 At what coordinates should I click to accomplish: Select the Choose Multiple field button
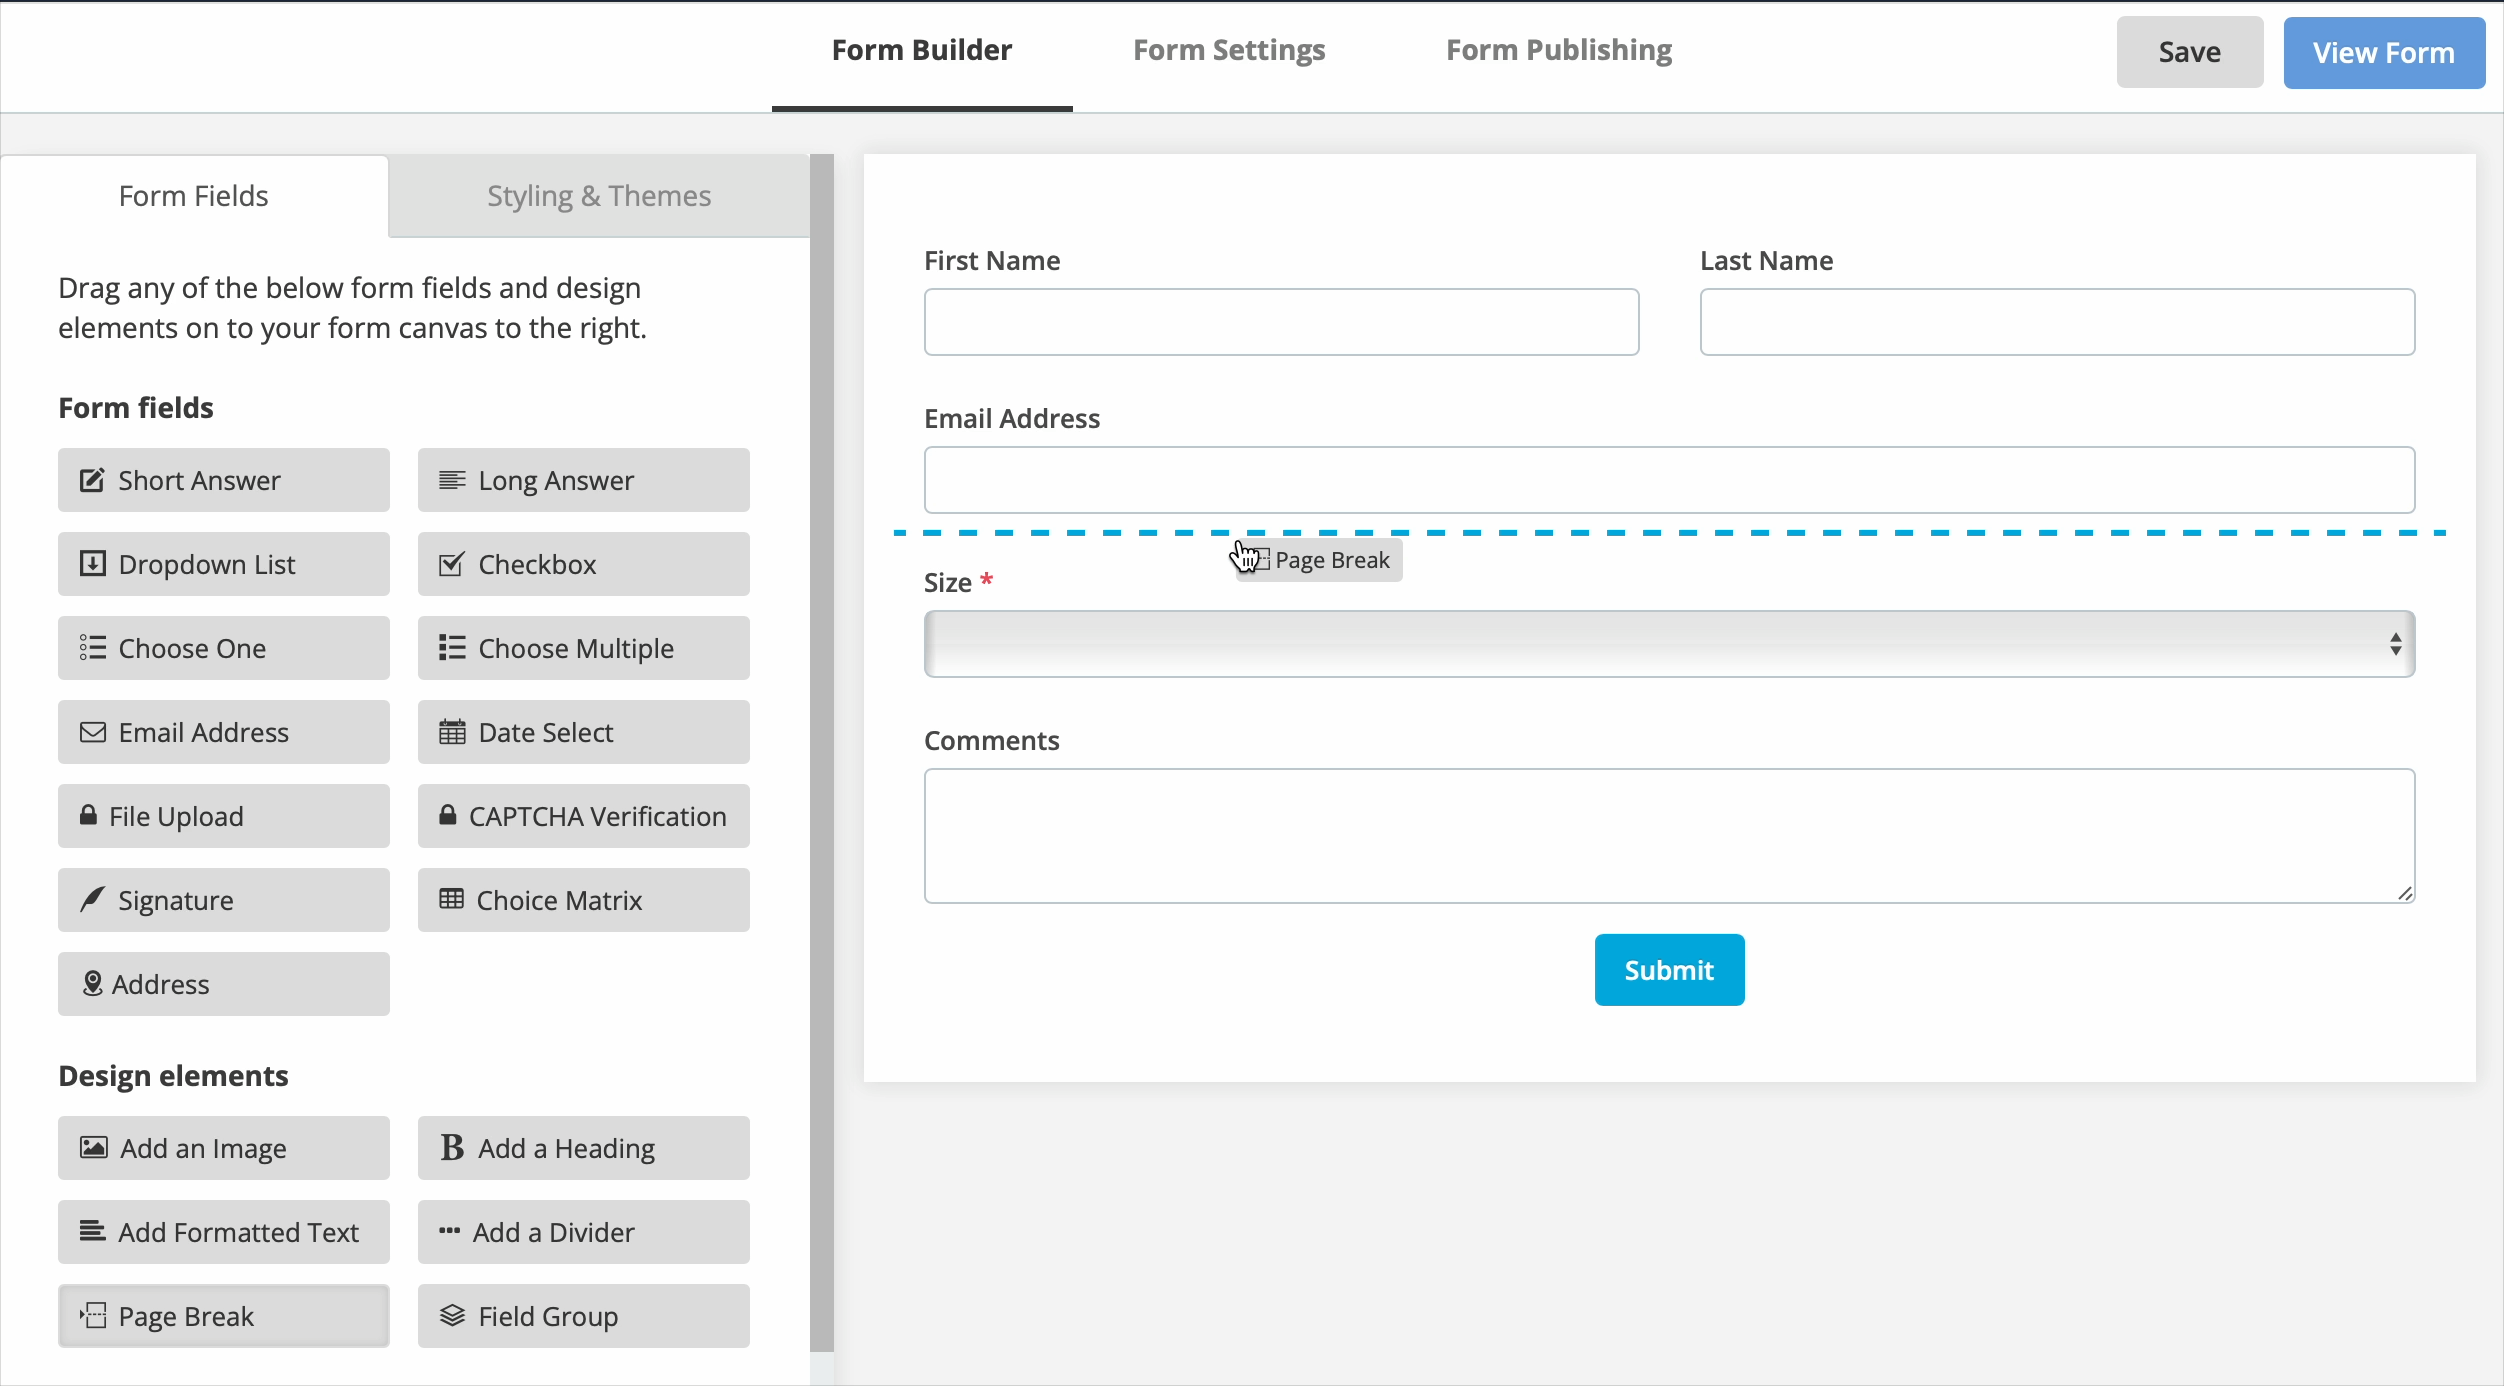pos(584,648)
